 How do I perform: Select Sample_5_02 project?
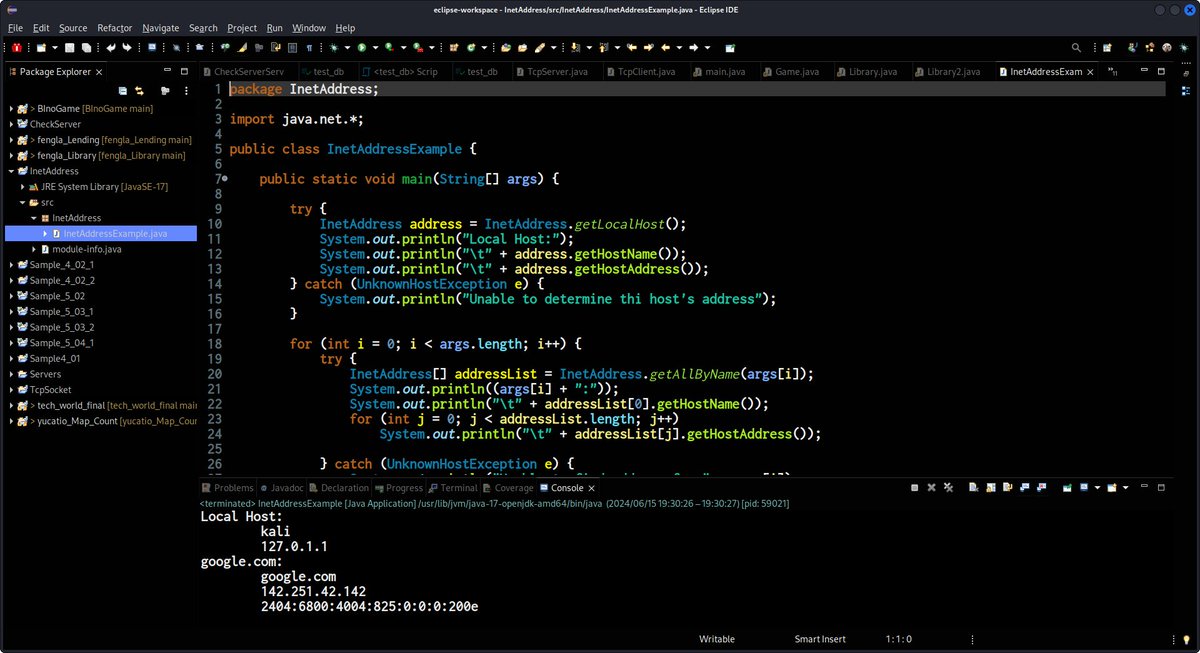57,296
